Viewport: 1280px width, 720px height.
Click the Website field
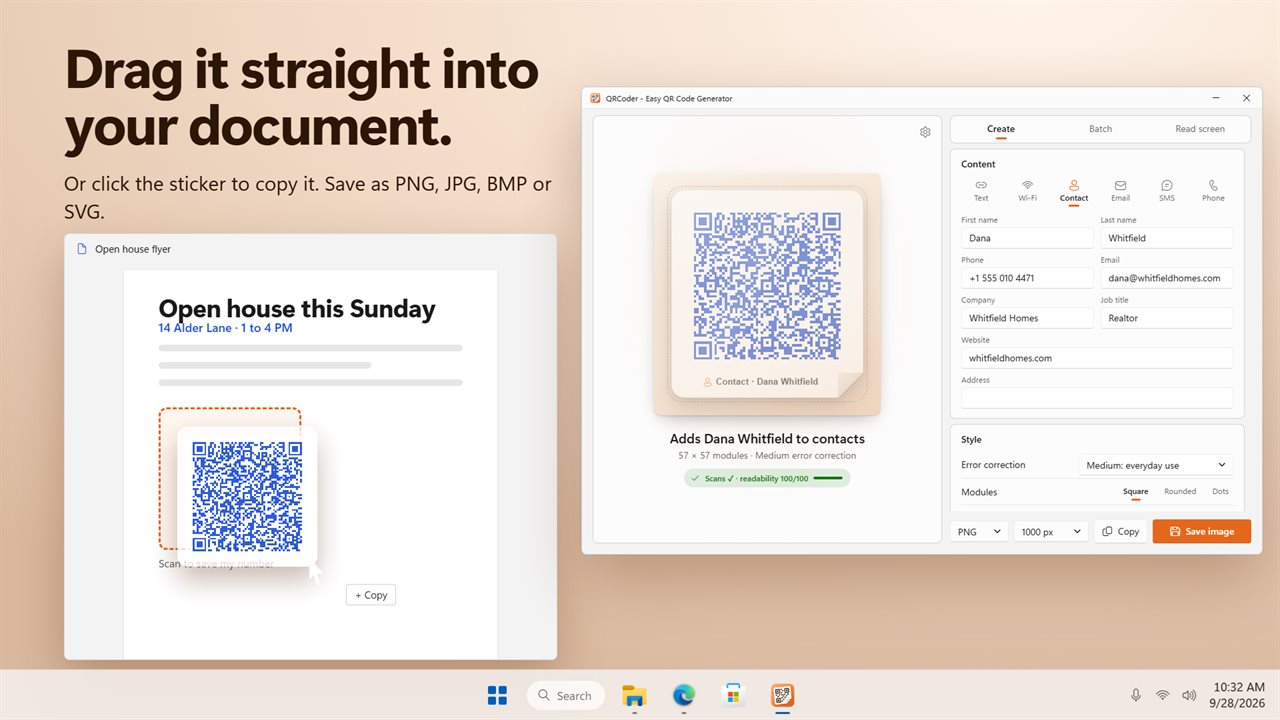click(x=1097, y=358)
